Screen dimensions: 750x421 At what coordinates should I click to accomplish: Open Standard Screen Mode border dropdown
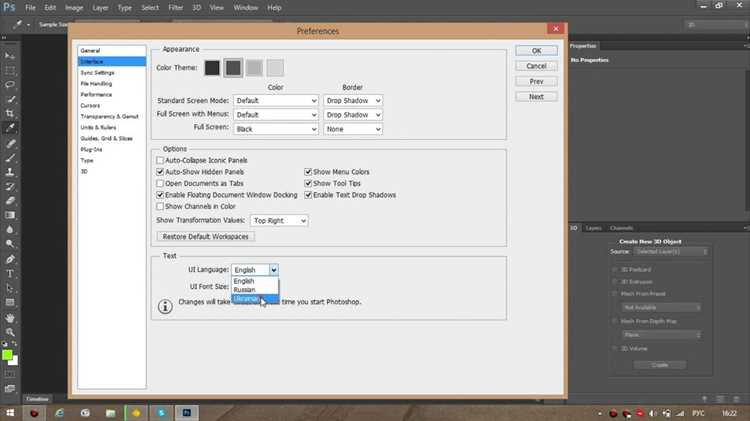(353, 100)
